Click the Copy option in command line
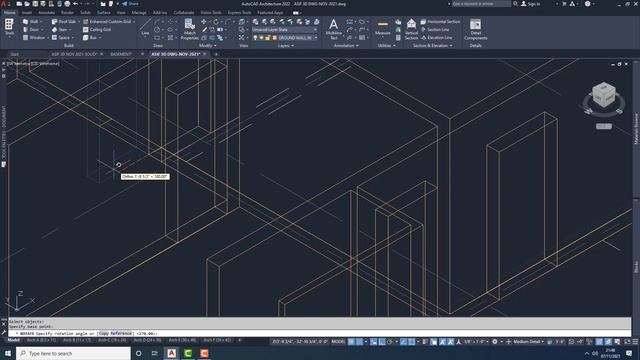Viewport: 640px width, 360px height. (104, 333)
